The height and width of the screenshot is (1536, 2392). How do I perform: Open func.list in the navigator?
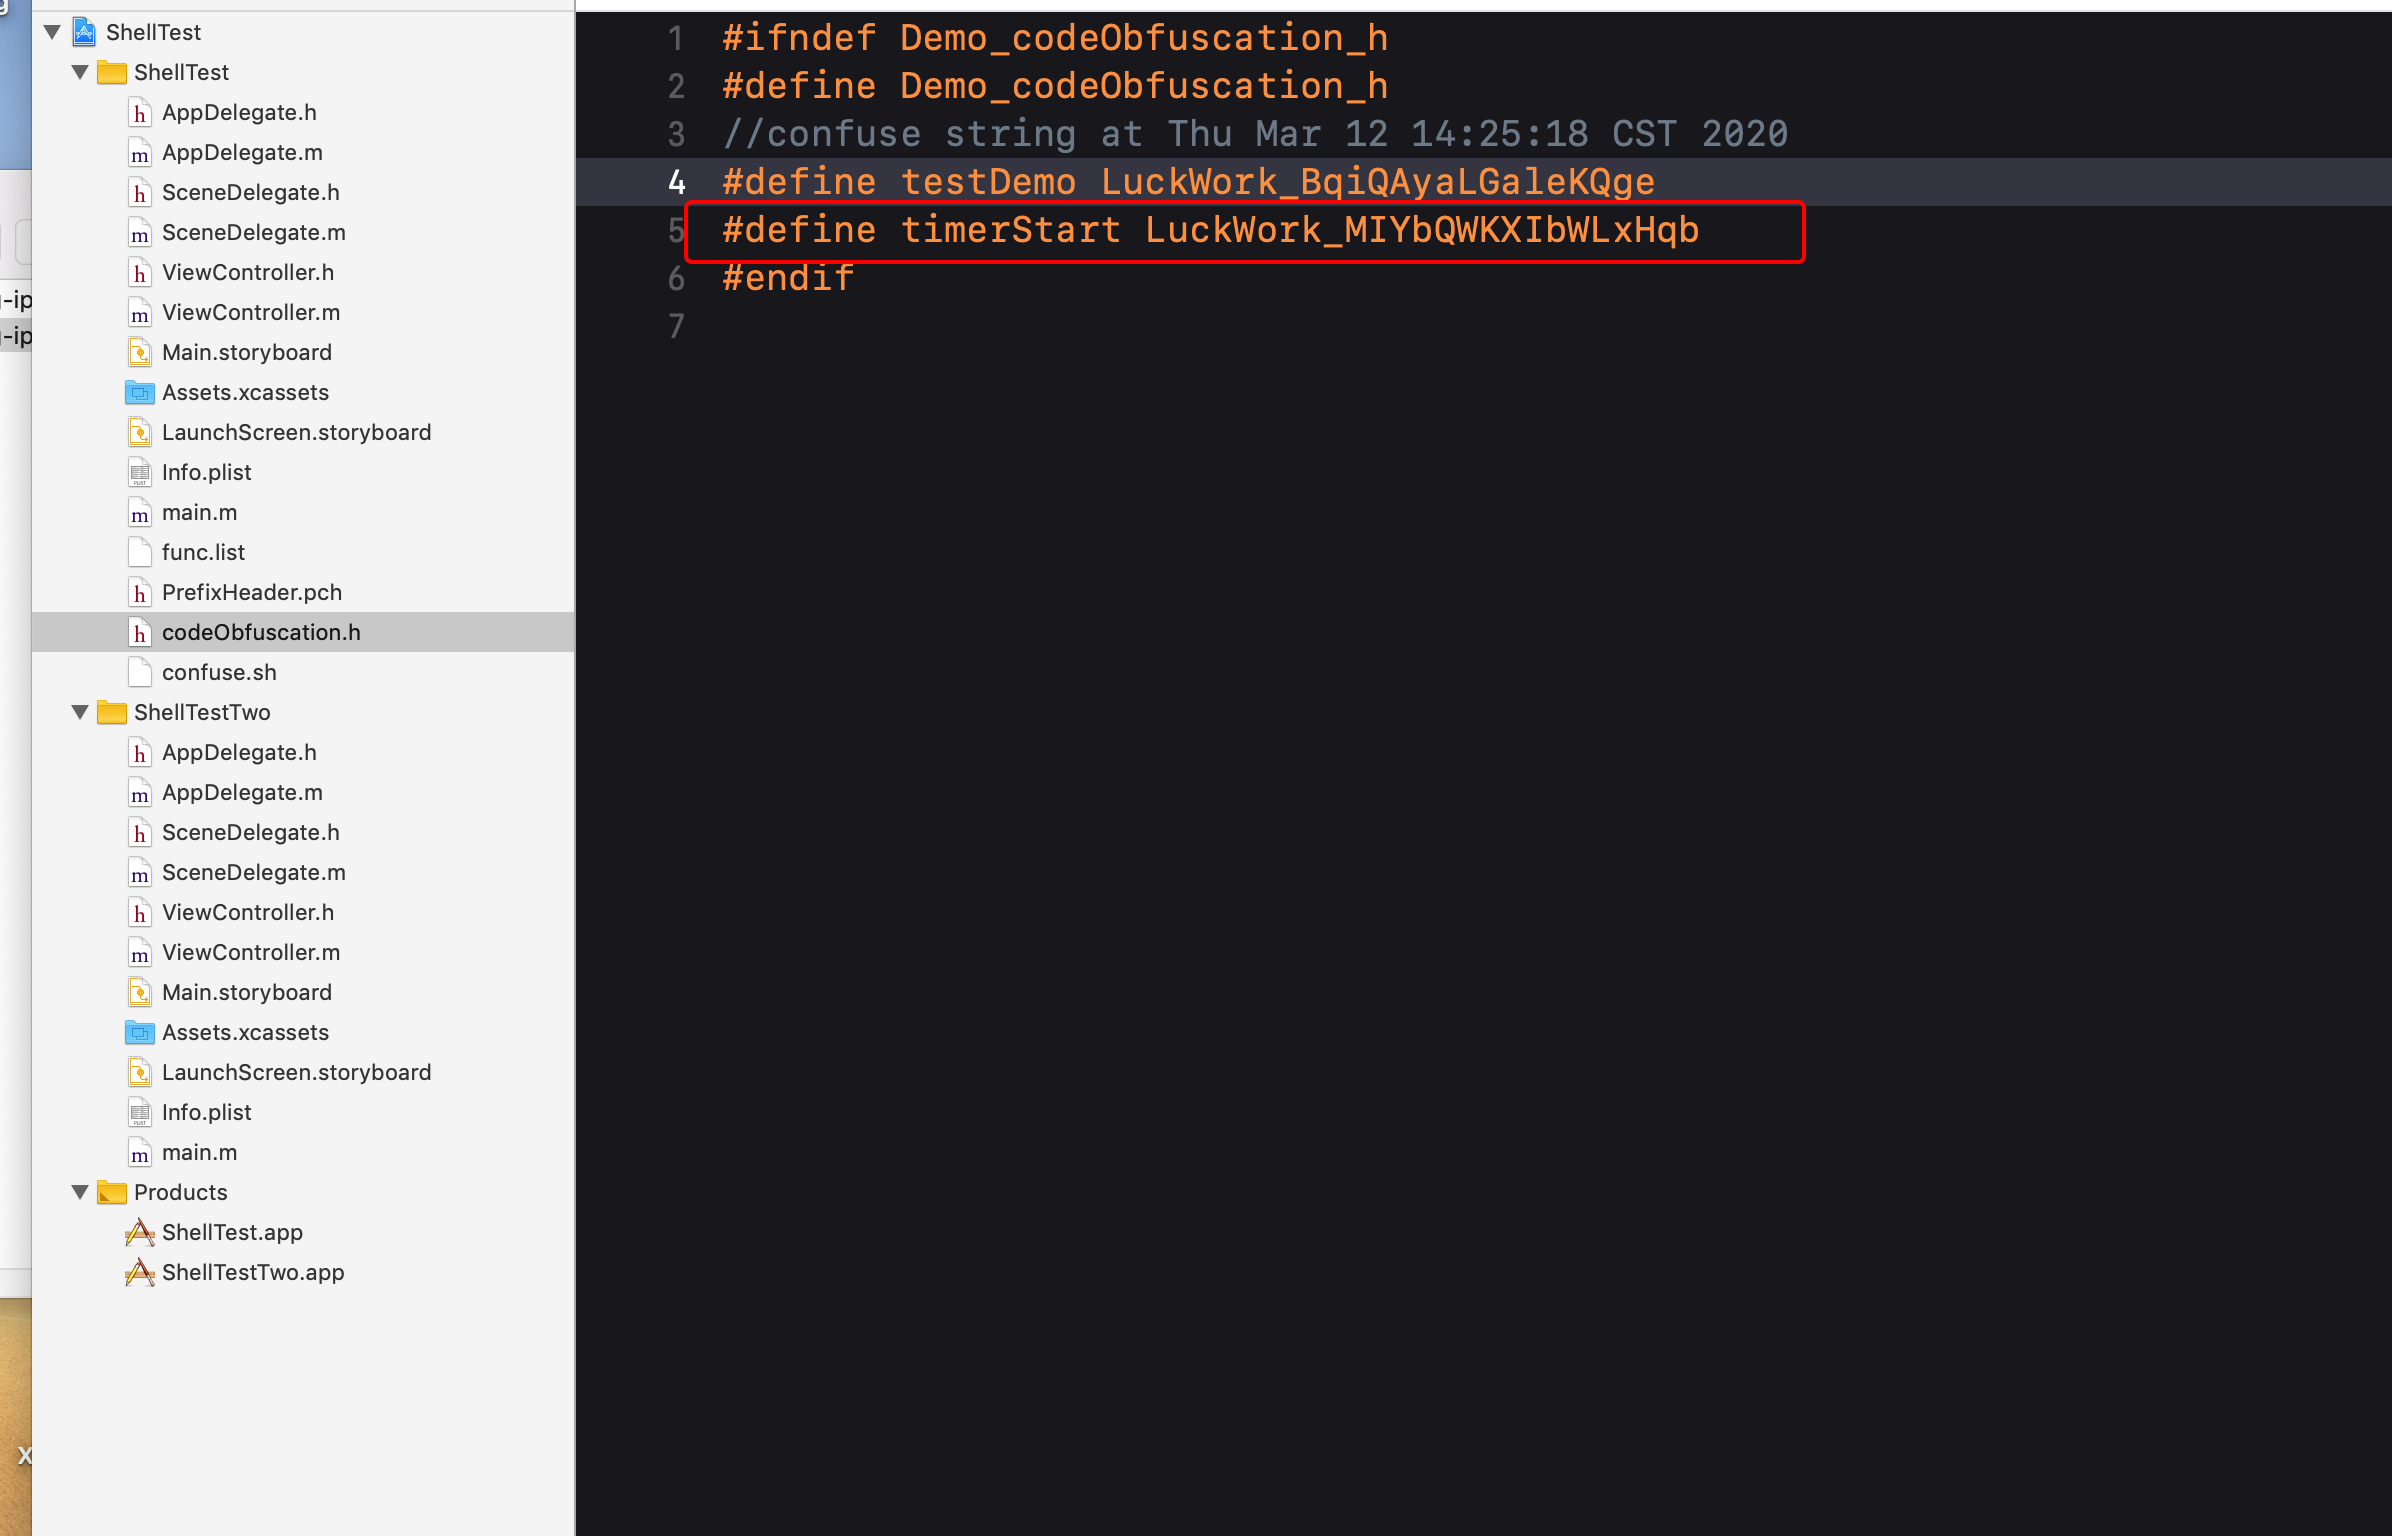[x=203, y=552]
